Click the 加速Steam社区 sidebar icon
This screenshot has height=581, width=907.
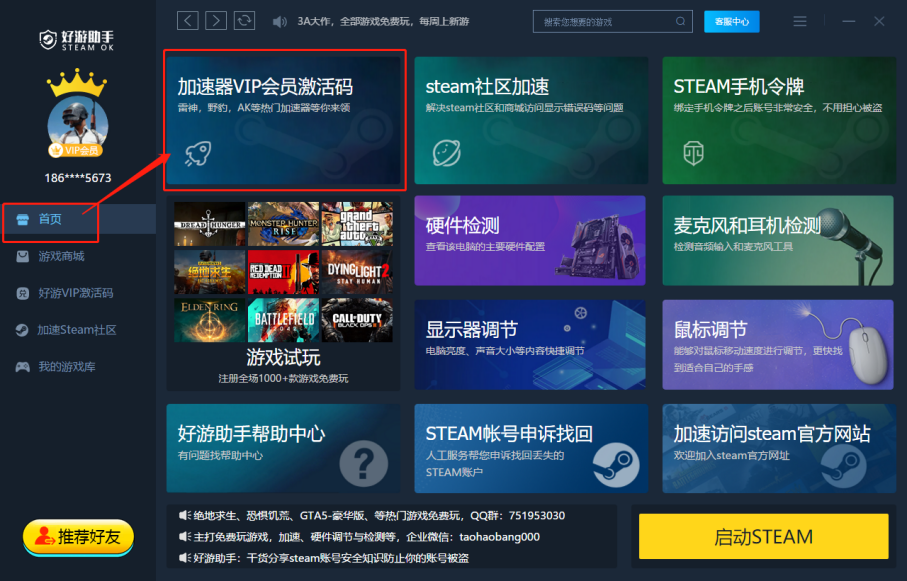pos(22,330)
